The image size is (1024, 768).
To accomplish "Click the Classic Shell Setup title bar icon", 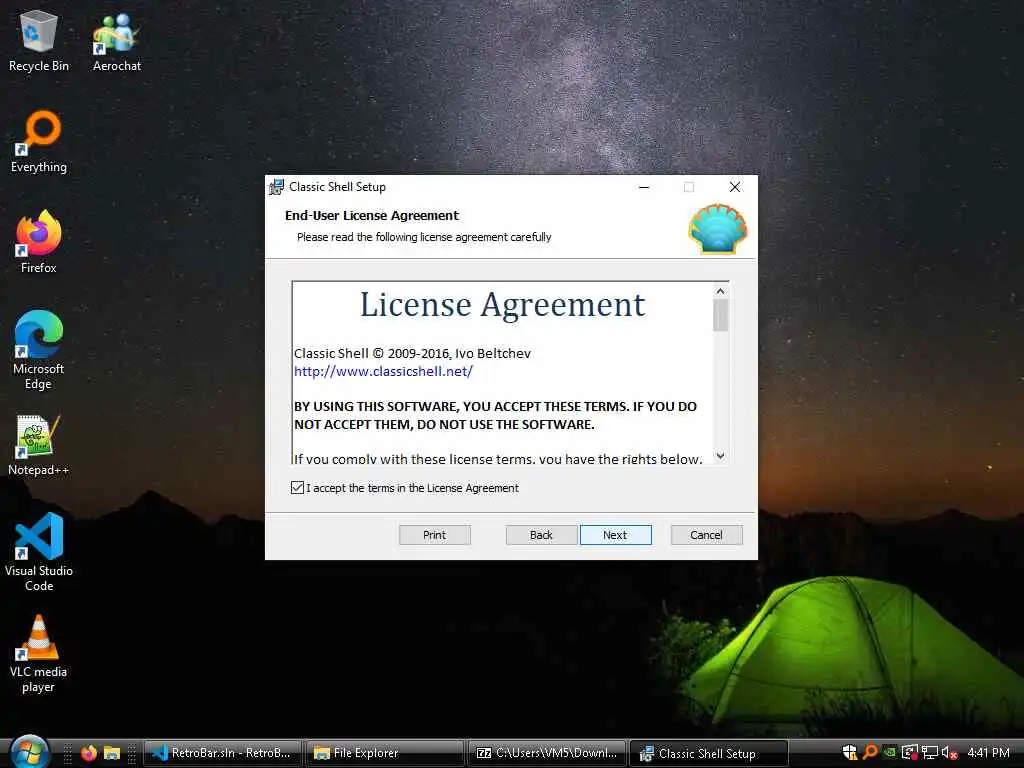I will (276, 187).
